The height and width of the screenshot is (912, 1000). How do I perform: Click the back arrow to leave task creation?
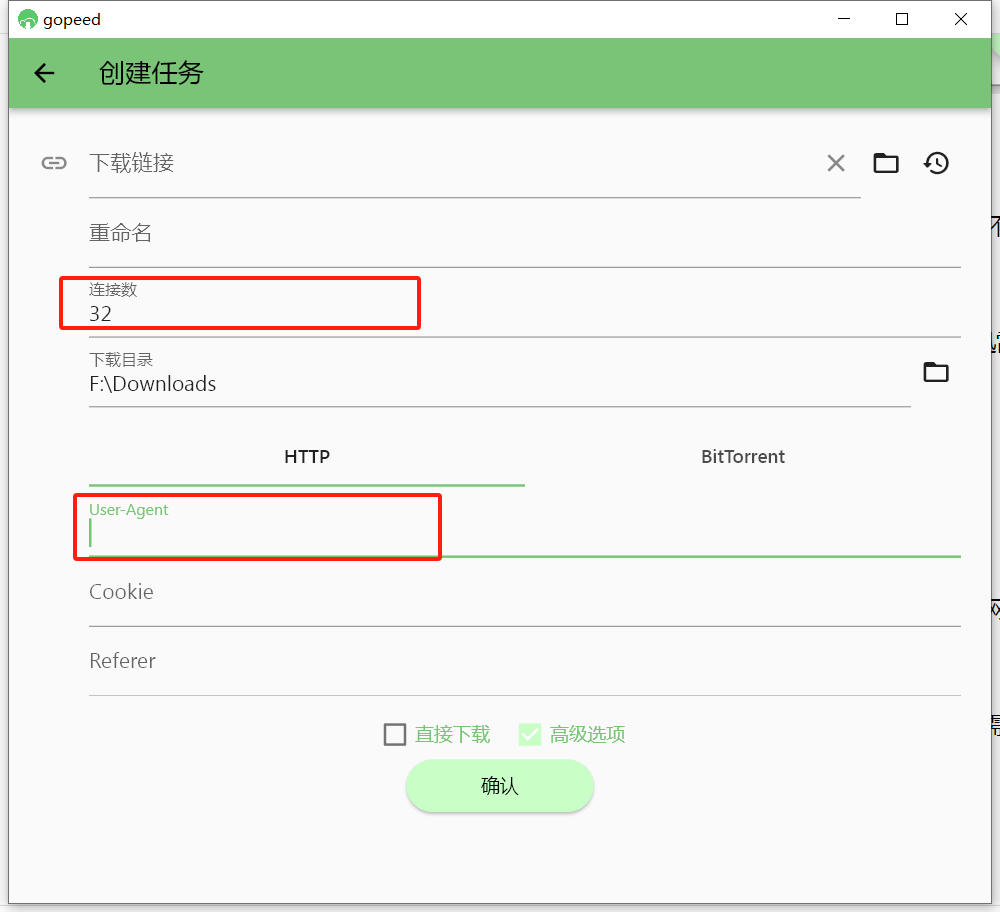[x=44, y=72]
